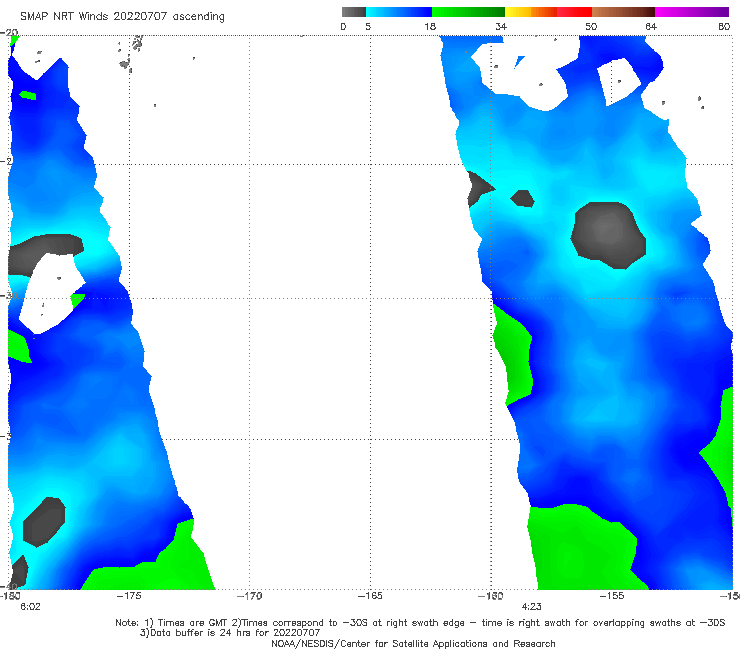The image size is (740, 650).
Task: Click the large gray low-wind patch in the right swath
Action: coord(608,235)
